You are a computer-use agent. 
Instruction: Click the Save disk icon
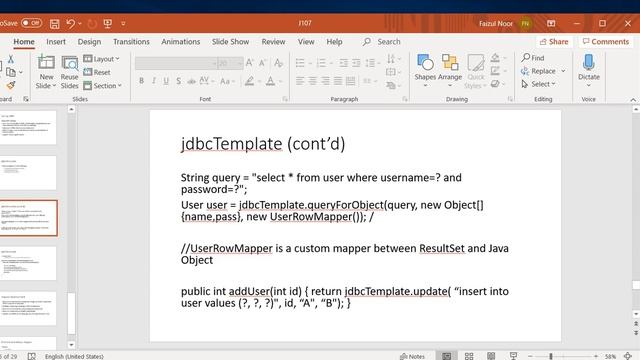54,24
